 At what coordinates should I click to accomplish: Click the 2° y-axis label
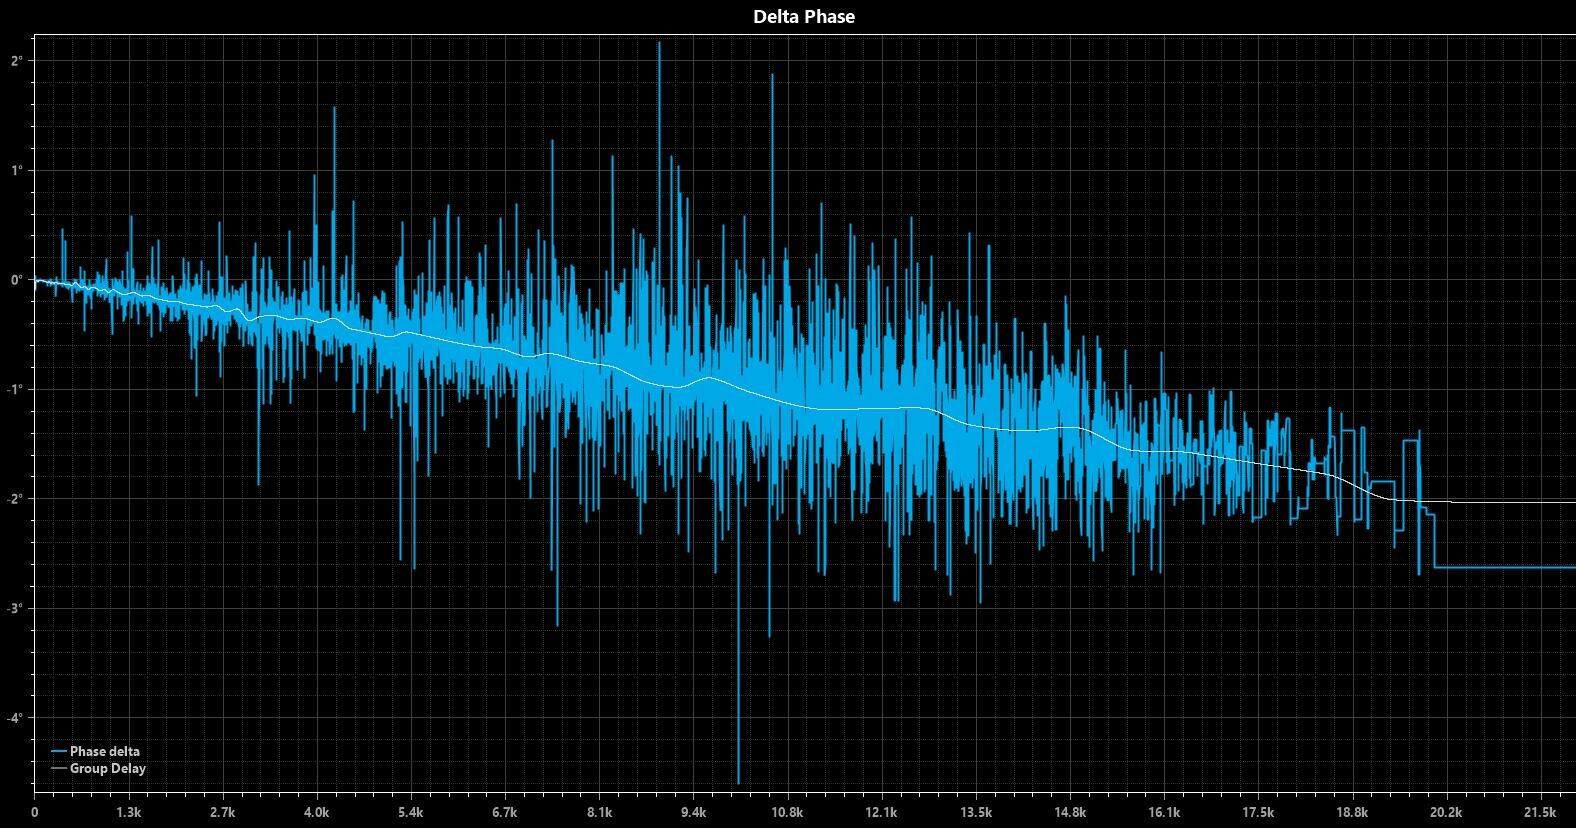tap(17, 61)
